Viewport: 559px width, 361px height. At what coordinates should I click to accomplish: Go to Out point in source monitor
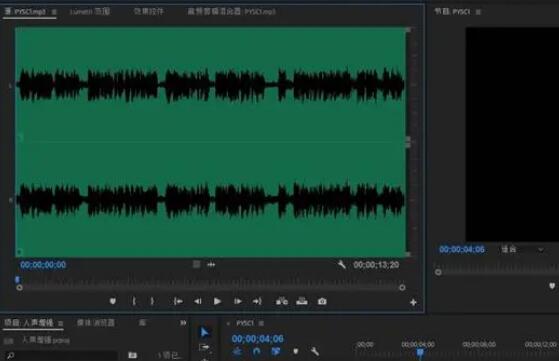pyautogui.click(x=257, y=301)
